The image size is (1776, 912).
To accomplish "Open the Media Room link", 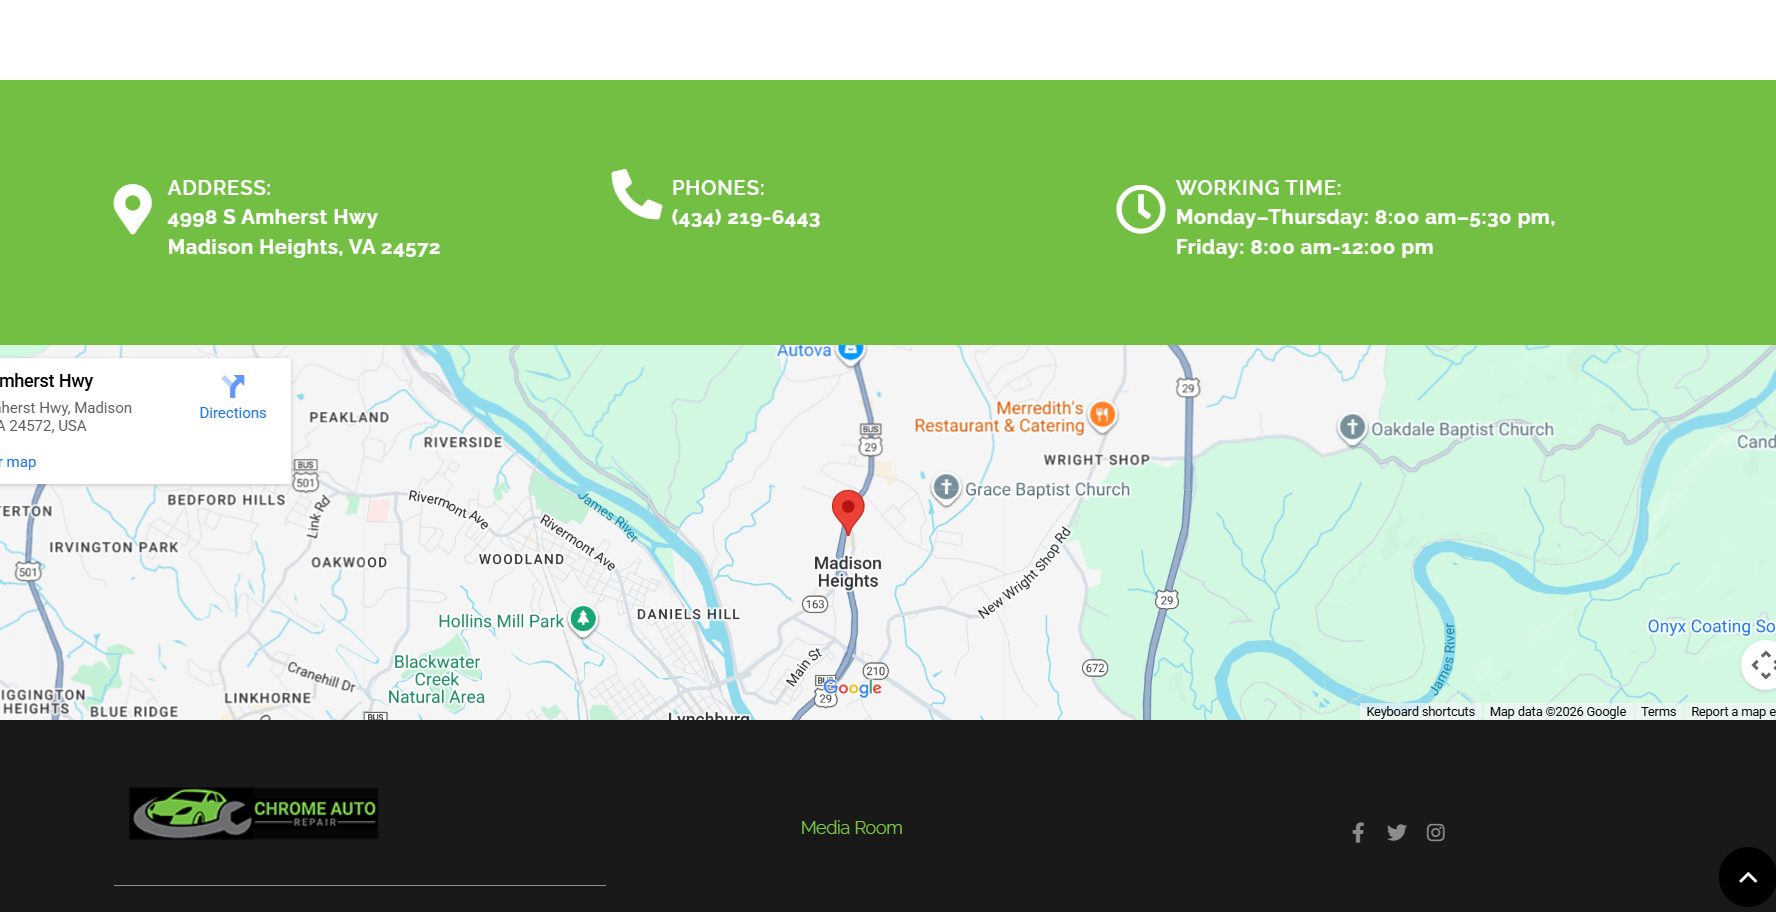I will (852, 828).
